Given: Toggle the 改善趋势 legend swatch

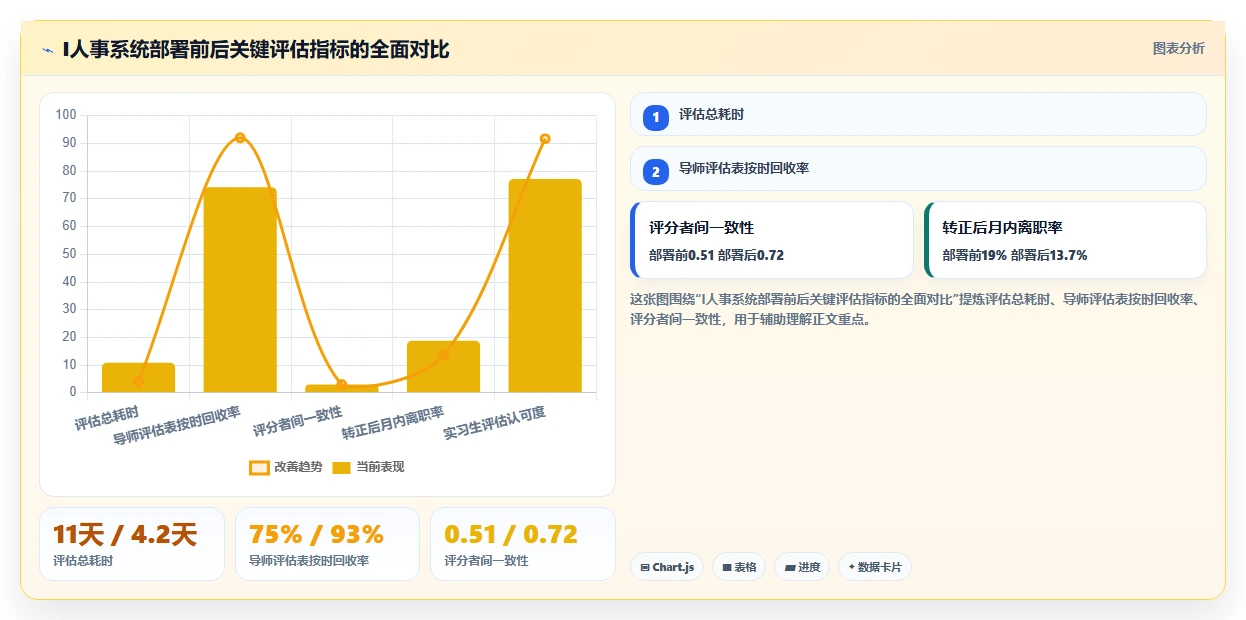Looking at the screenshot, I should click(x=259, y=467).
